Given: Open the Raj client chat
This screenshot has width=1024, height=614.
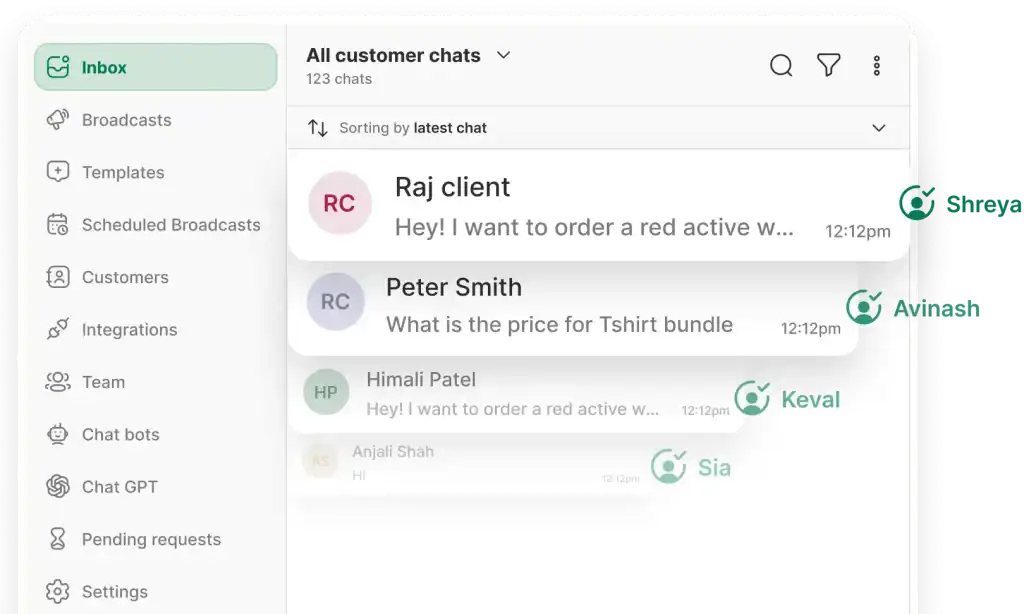Looking at the screenshot, I should [x=598, y=206].
